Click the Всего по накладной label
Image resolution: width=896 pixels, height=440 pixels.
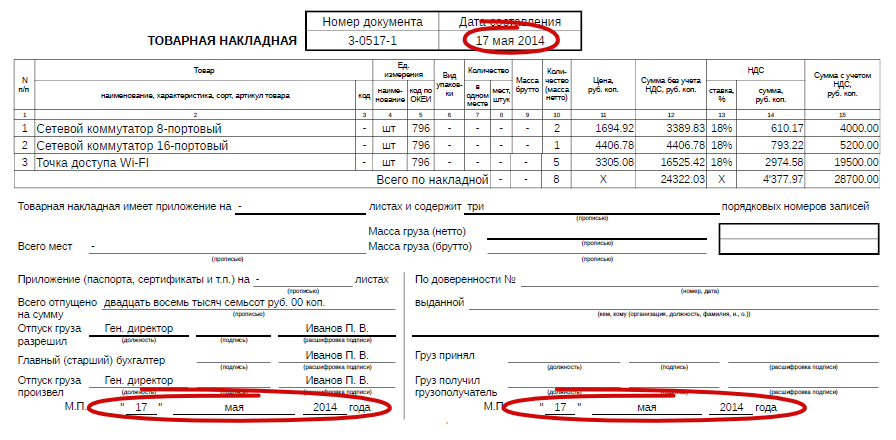click(x=431, y=179)
